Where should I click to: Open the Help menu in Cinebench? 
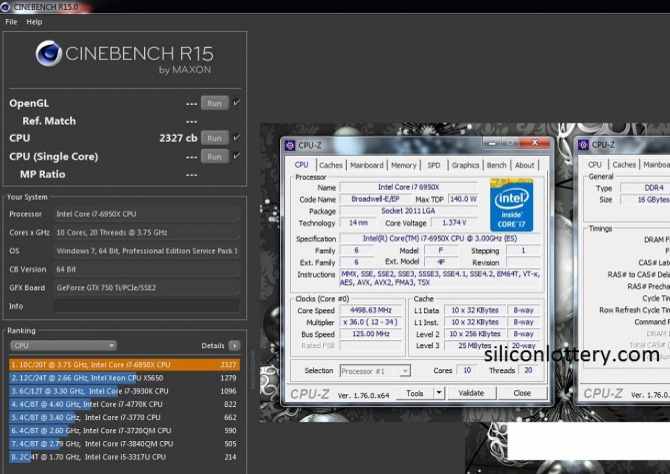[x=34, y=22]
